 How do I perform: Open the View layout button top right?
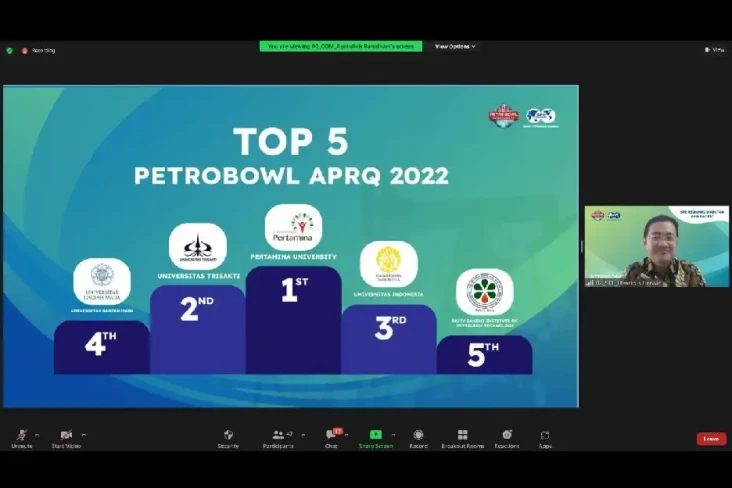click(x=715, y=50)
